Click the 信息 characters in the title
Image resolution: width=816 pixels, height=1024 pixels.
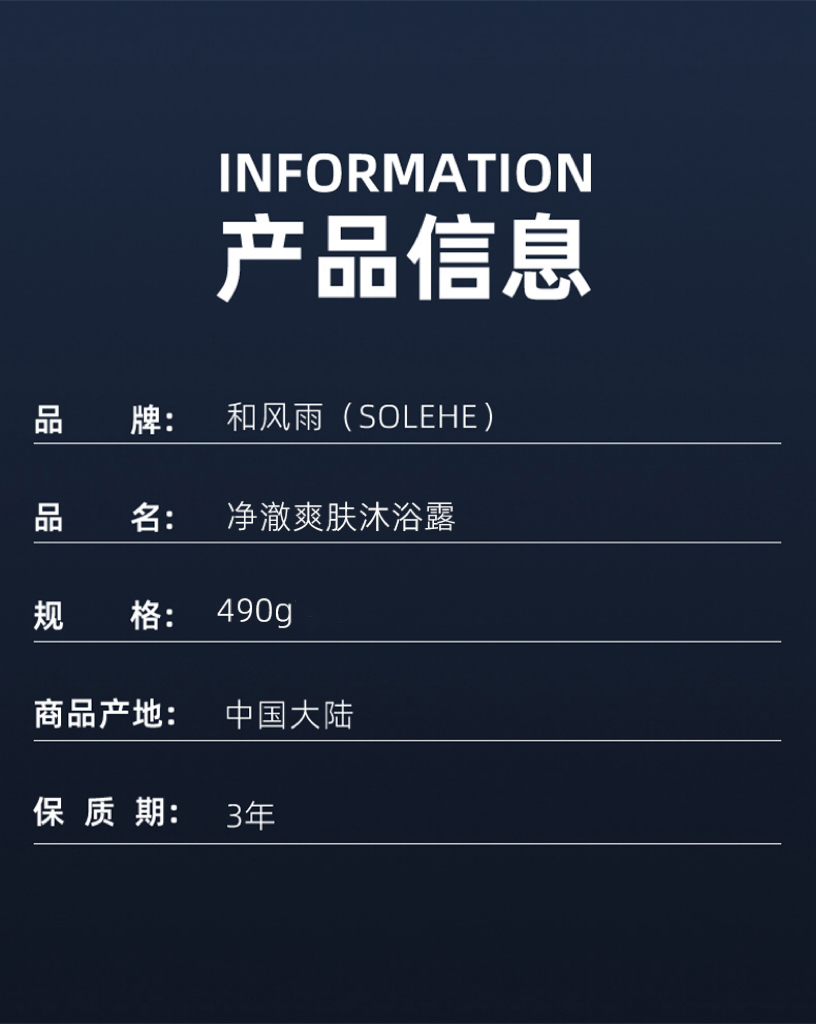click(x=499, y=257)
